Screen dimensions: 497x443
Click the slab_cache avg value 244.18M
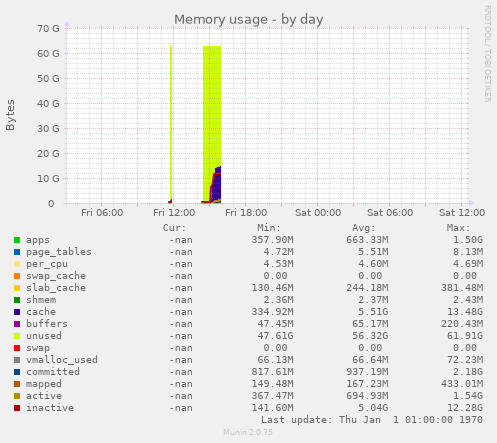click(x=367, y=288)
